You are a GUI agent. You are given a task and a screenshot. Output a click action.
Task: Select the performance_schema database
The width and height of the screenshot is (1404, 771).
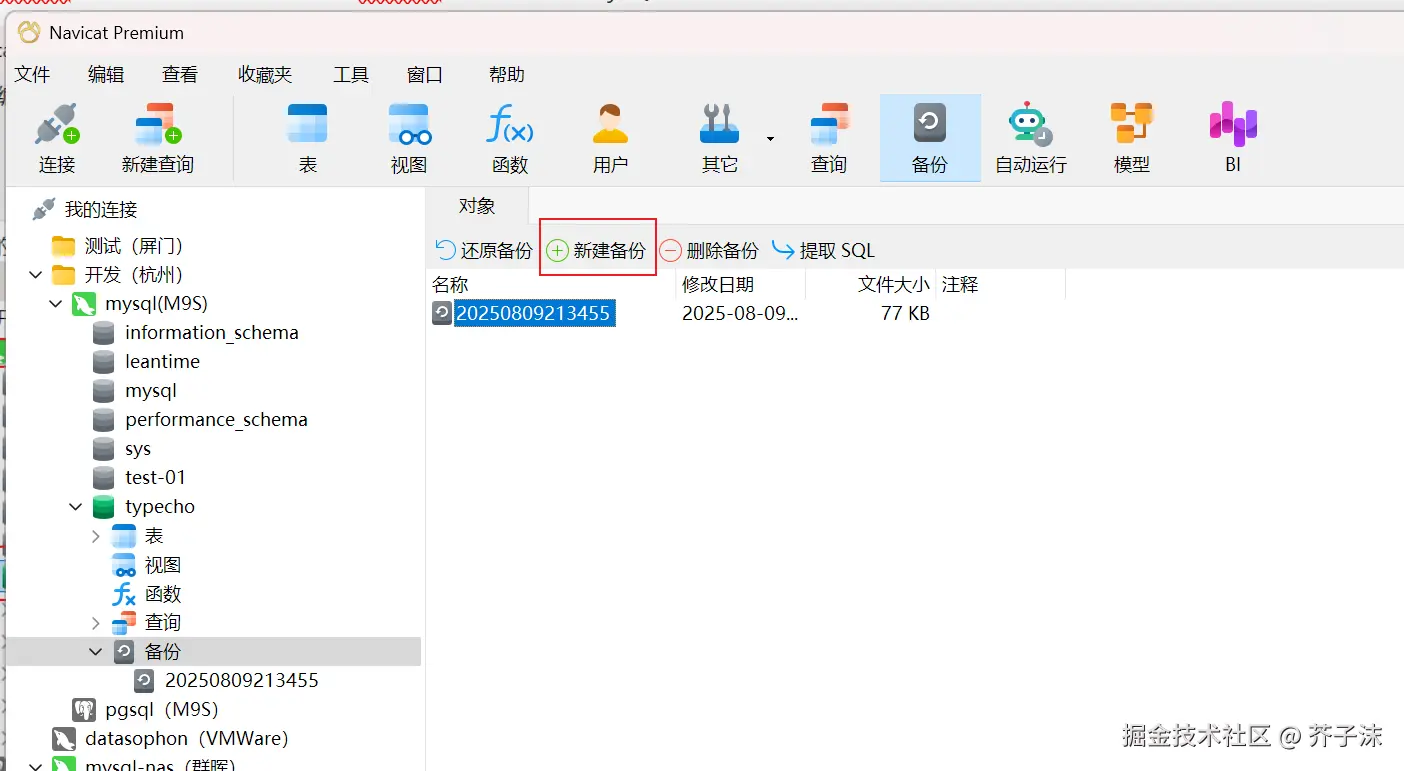[x=216, y=420]
